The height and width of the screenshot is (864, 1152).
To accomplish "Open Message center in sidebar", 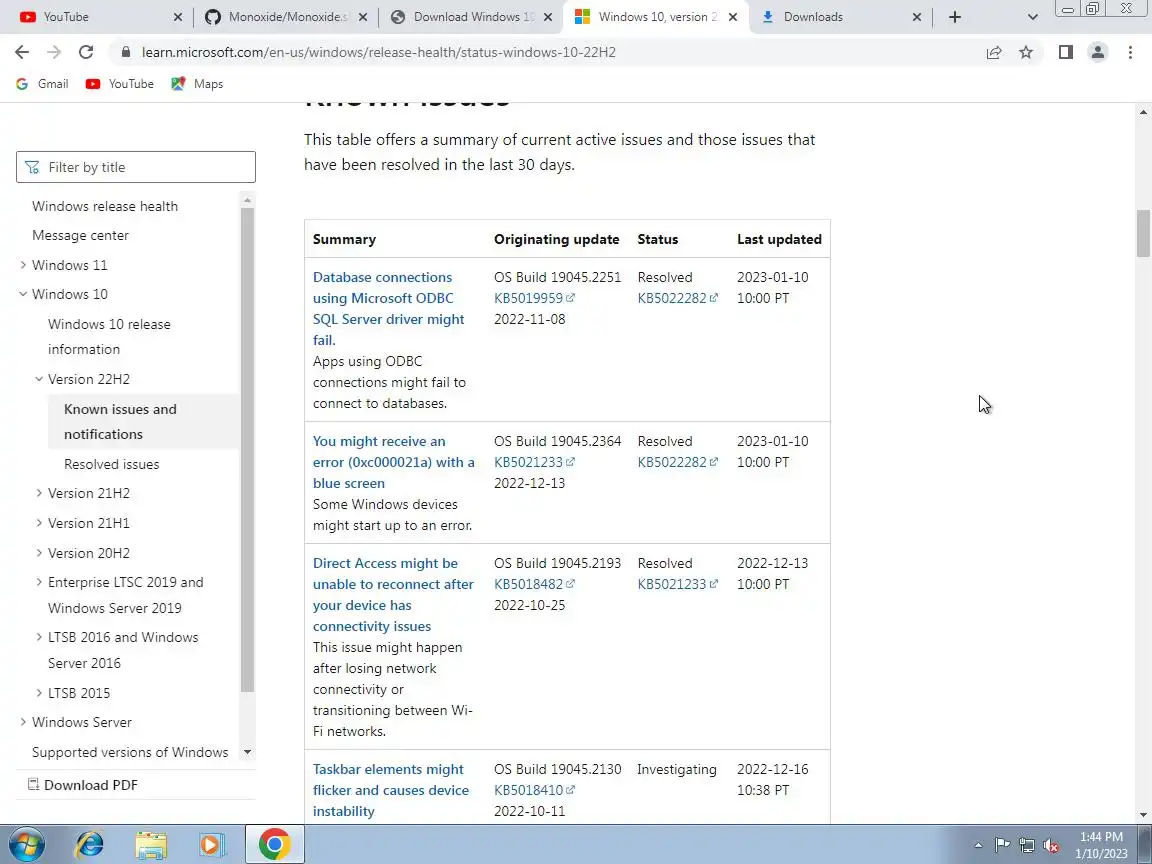I will click(80, 235).
